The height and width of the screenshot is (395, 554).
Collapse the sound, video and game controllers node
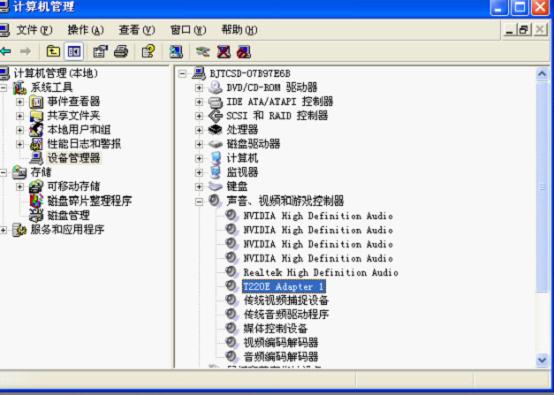point(199,201)
